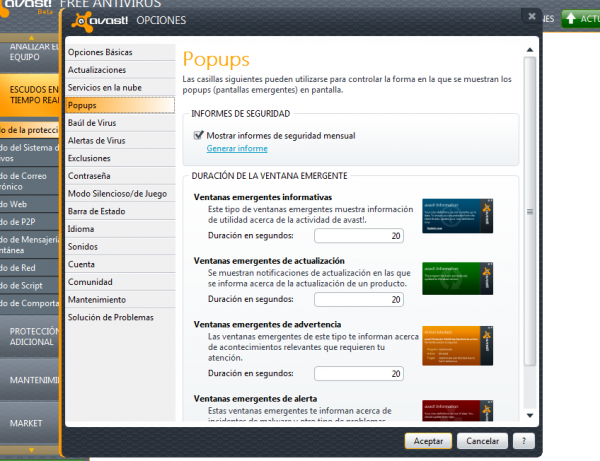The width and height of the screenshot is (600, 461).
Task: Select Escudo de Script in main window
Action: [x=29, y=285]
